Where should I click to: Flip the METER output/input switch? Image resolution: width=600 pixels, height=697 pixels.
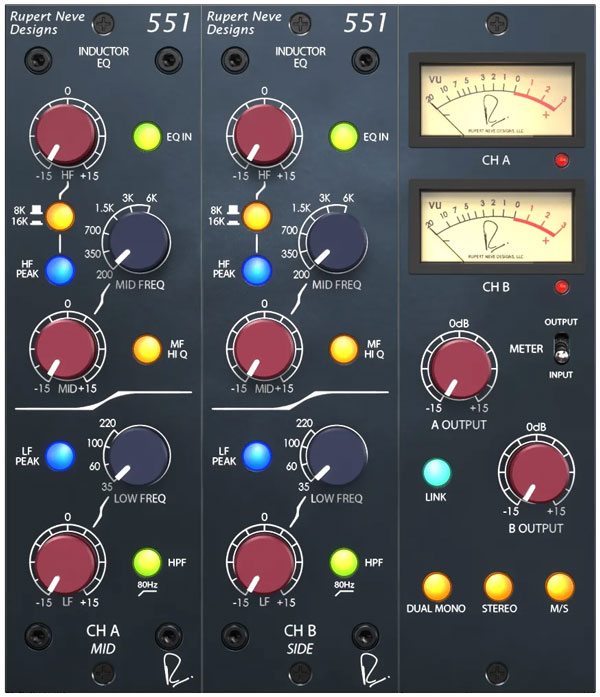pos(561,348)
